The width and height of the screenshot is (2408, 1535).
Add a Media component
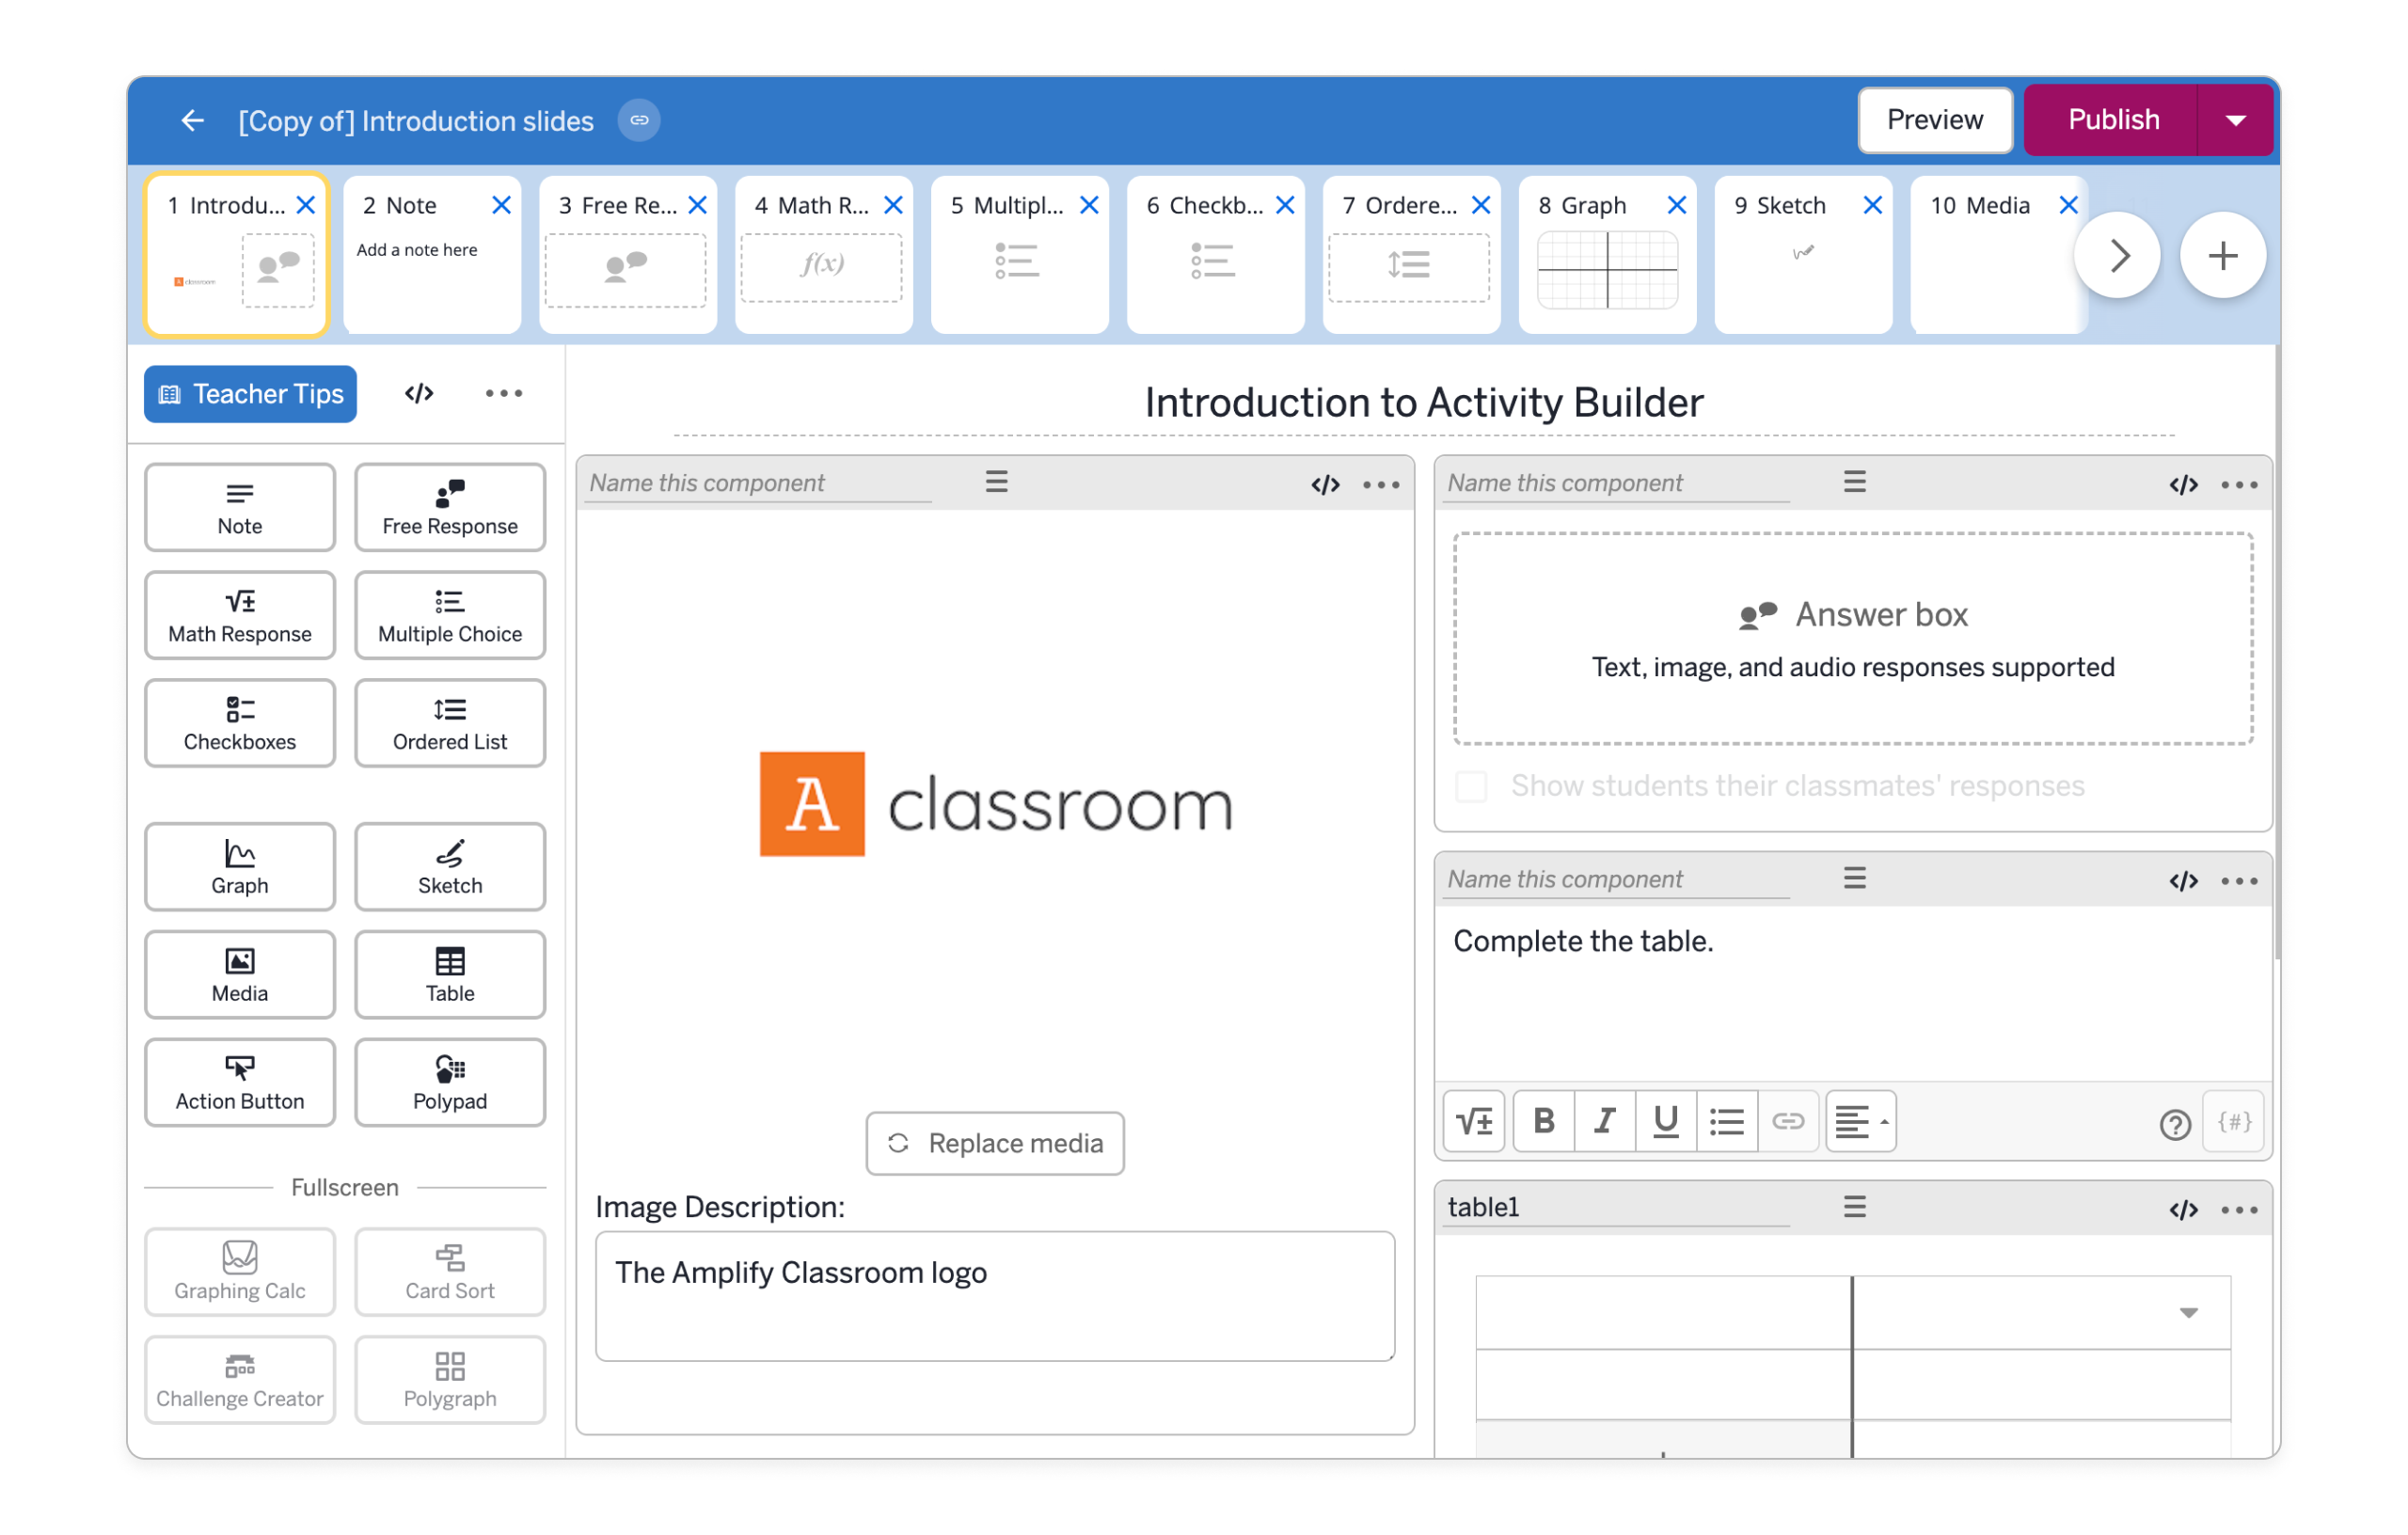[240, 976]
